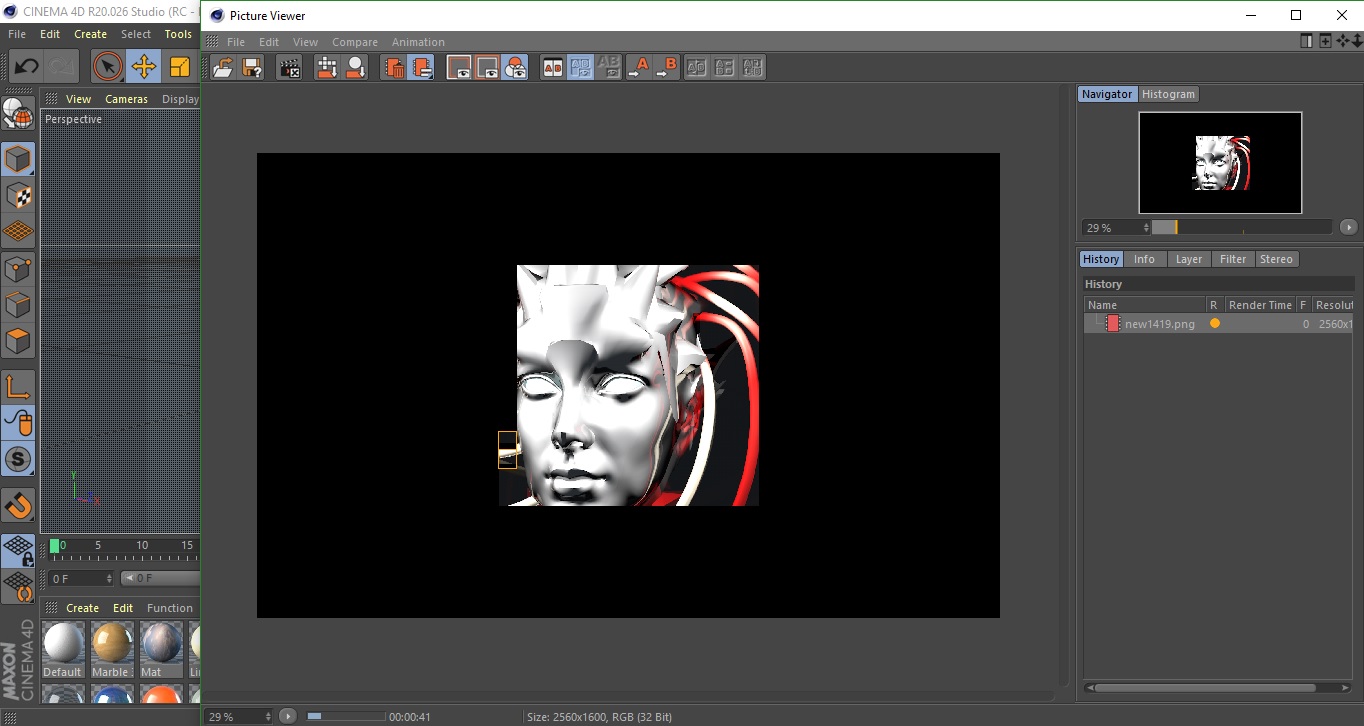
Task: Click the navigator 29 % zoom spinner arrows
Action: pos(1146,228)
